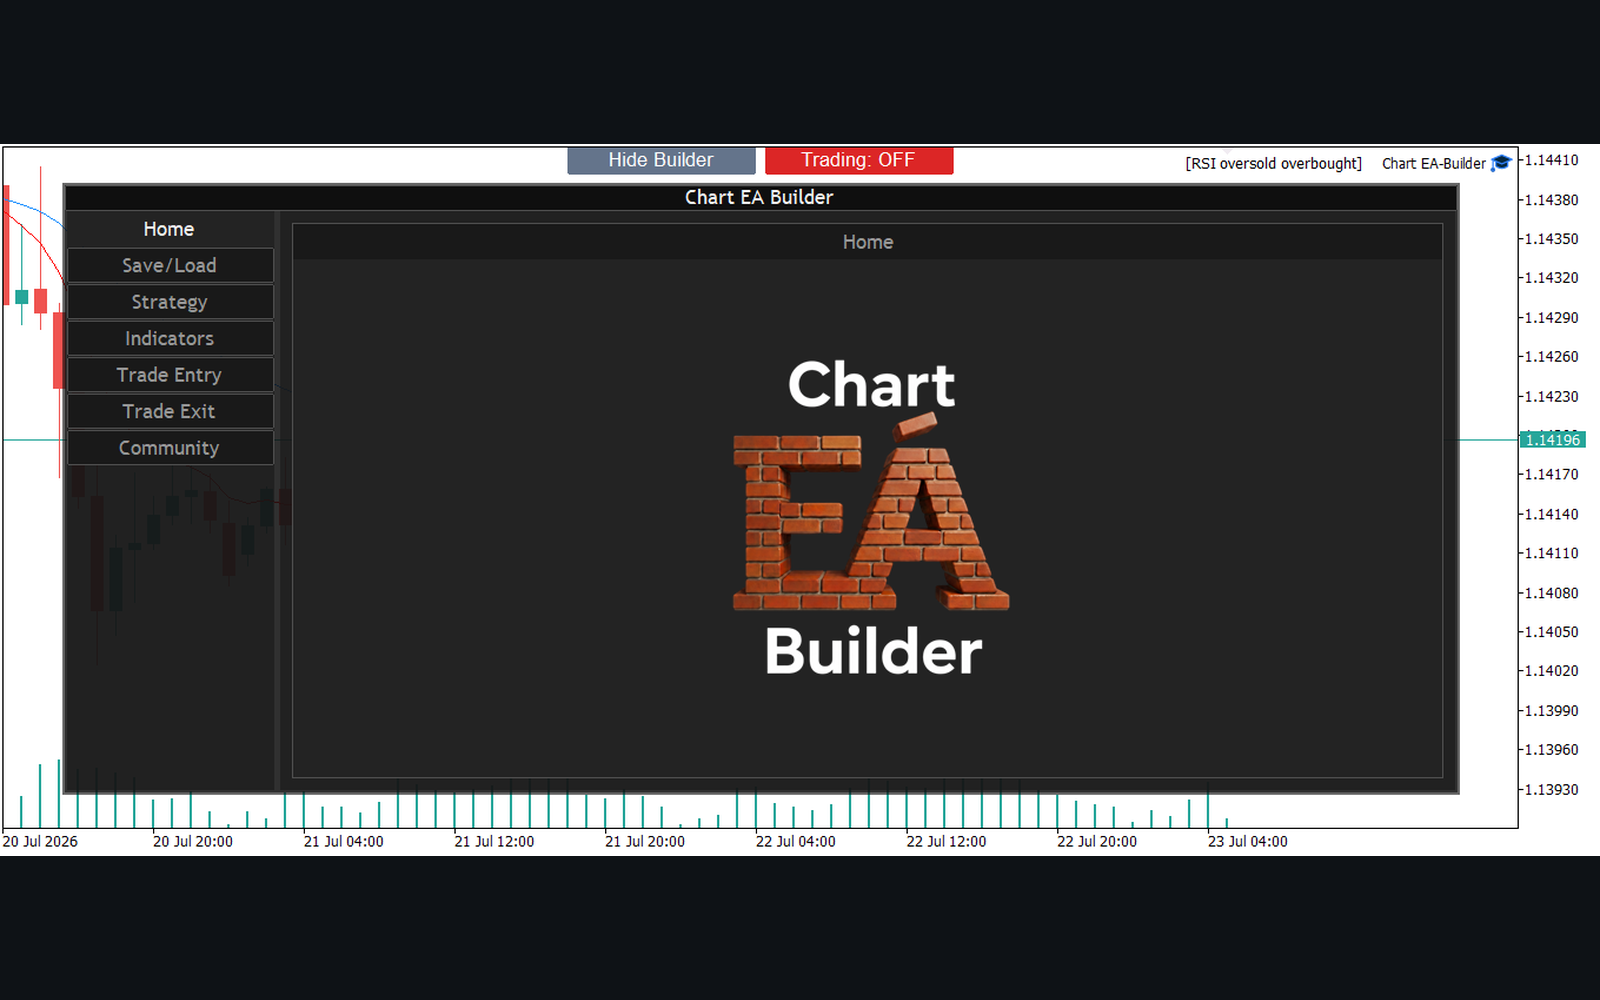This screenshot has width=1600, height=1000.
Task: Select the Indicators menu entry
Action: pyautogui.click(x=169, y=339)
